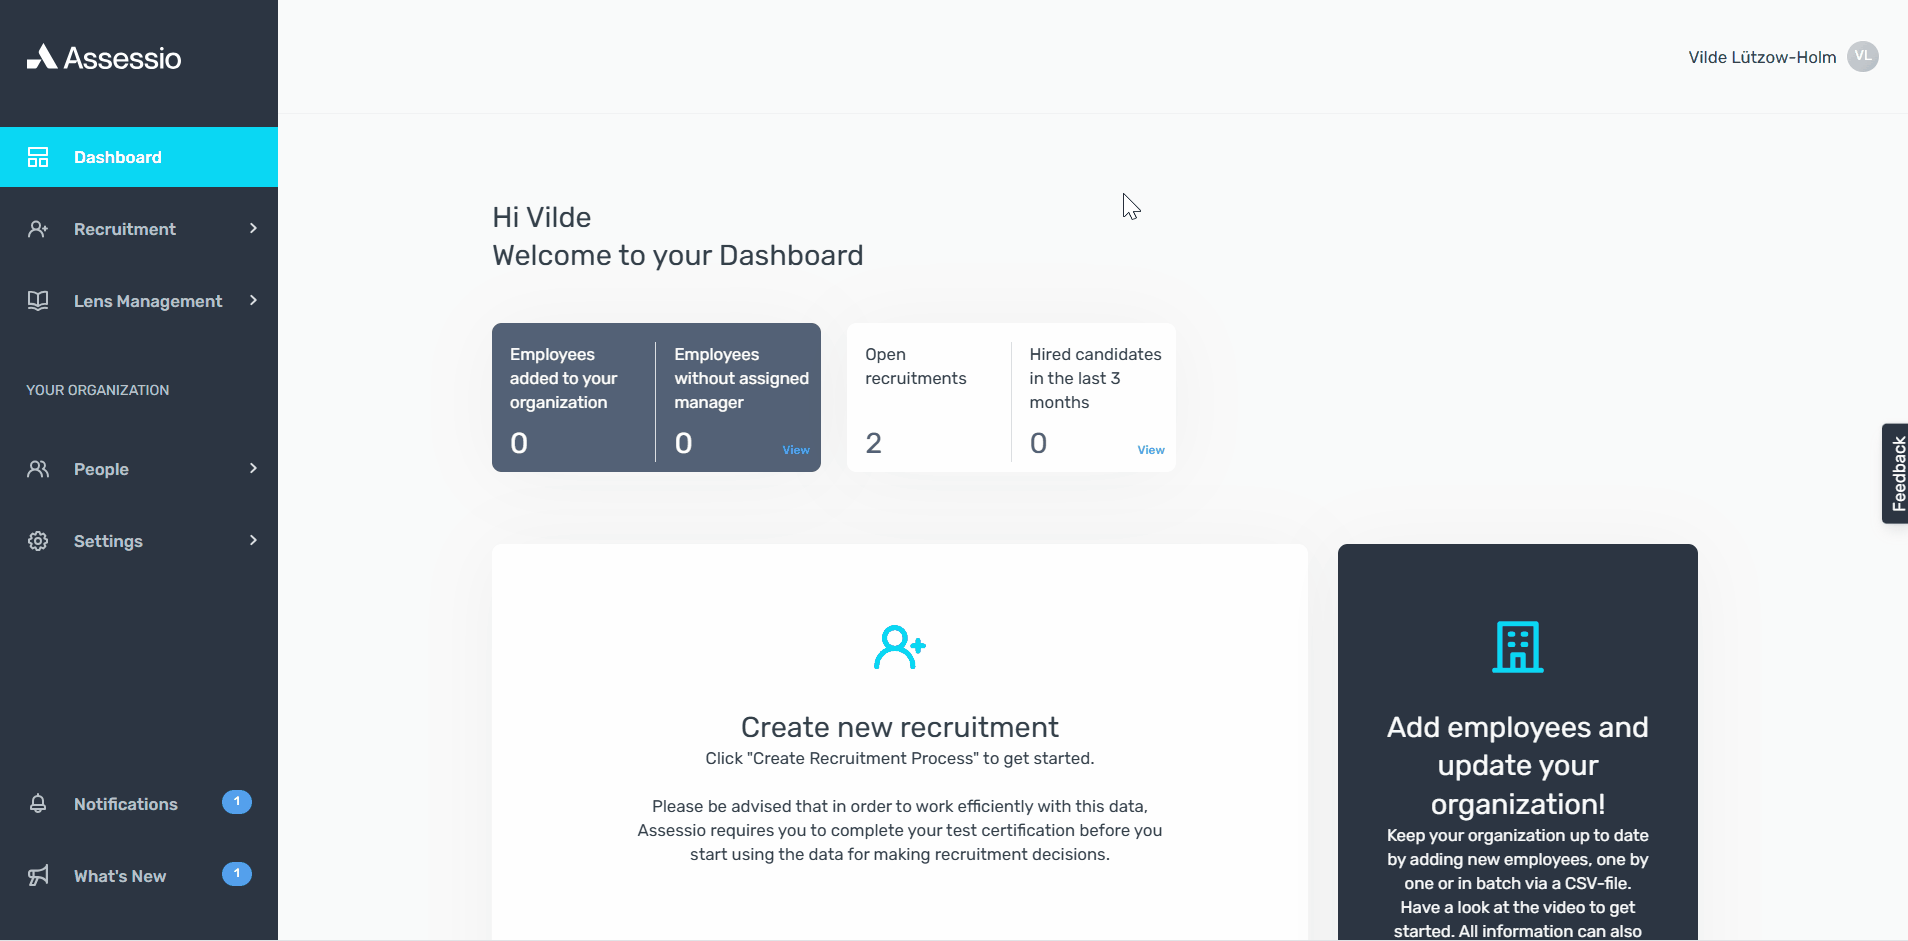
Task: Click View next to hired candidates count
Action: 1151,450
